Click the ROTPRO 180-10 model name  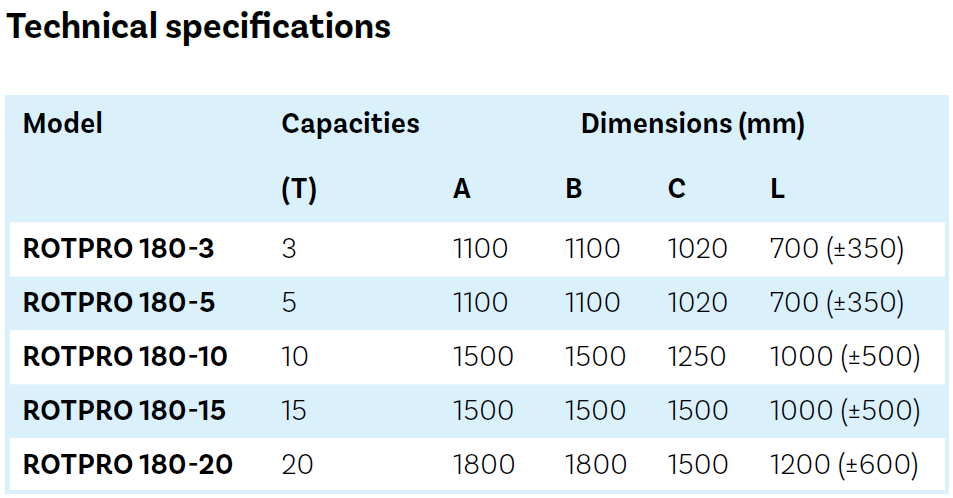tap(125, 357)
